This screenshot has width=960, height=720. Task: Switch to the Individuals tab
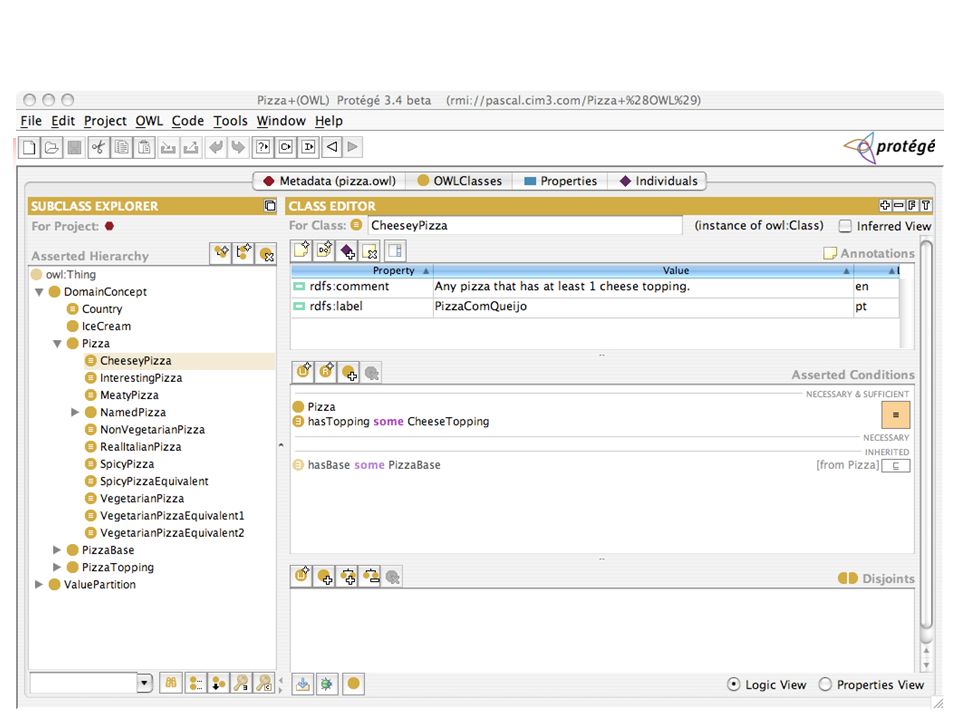pos(658,181)
